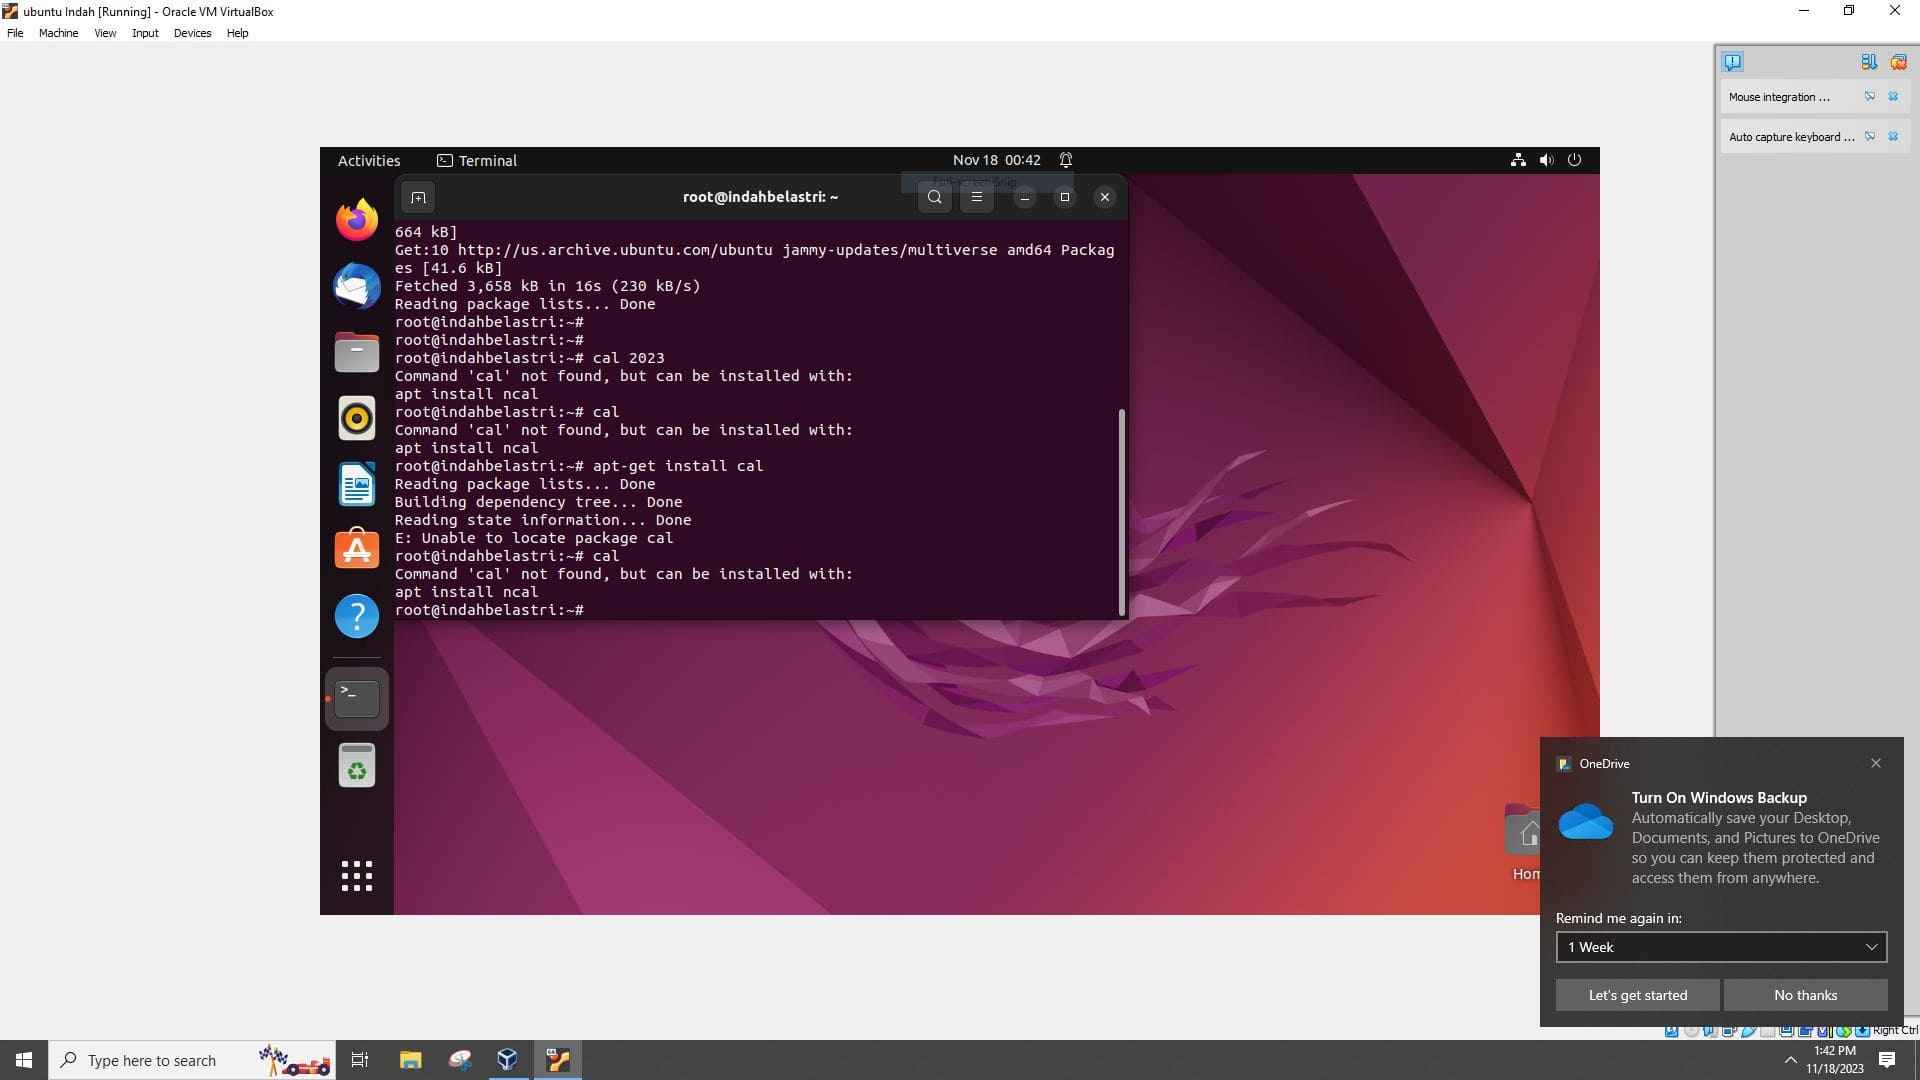1920x1080 pixels.
Task: Delete all finished notifications in VirtualBox panel
Action: coord(1898,62)
